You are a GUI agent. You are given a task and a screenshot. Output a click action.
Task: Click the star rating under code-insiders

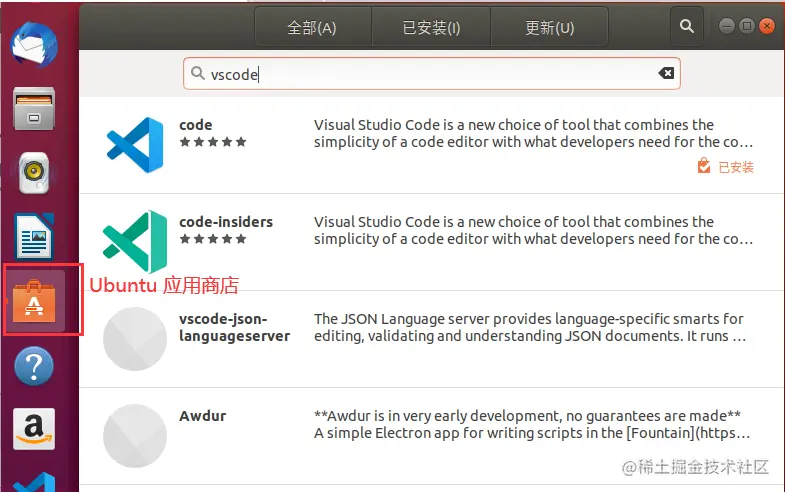click(213, 239)
